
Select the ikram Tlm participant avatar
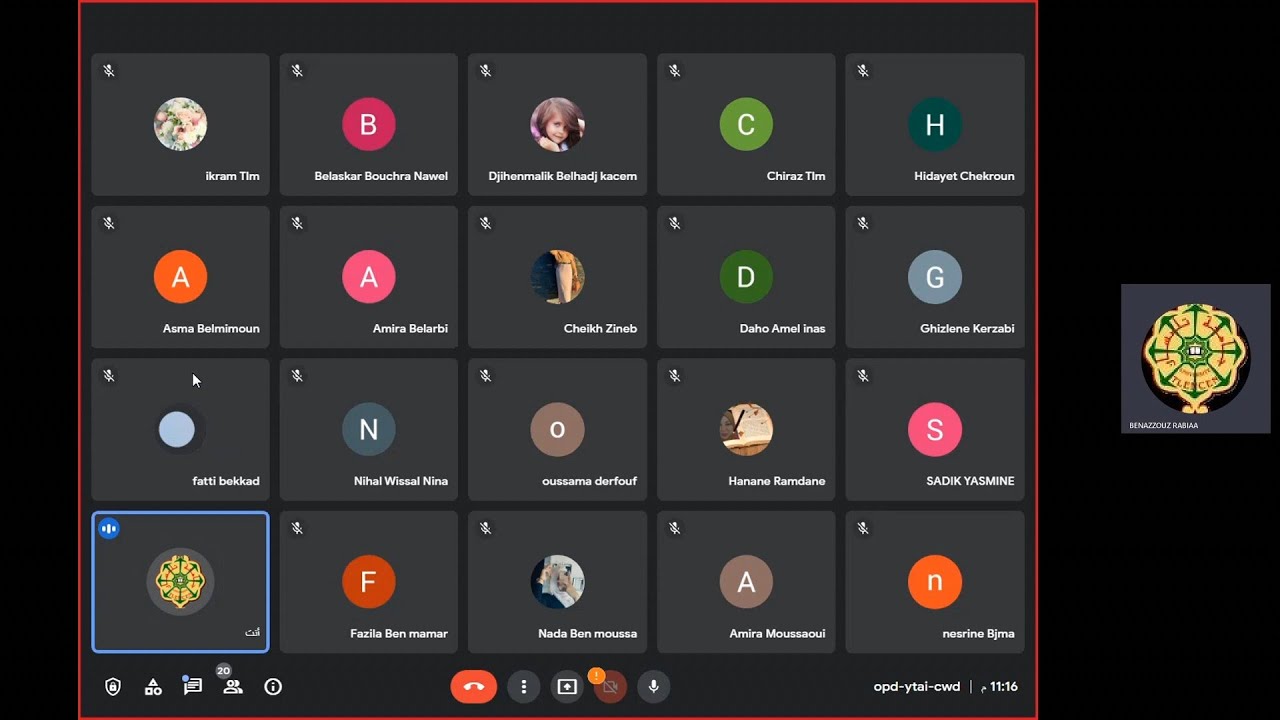coord(180,124)
